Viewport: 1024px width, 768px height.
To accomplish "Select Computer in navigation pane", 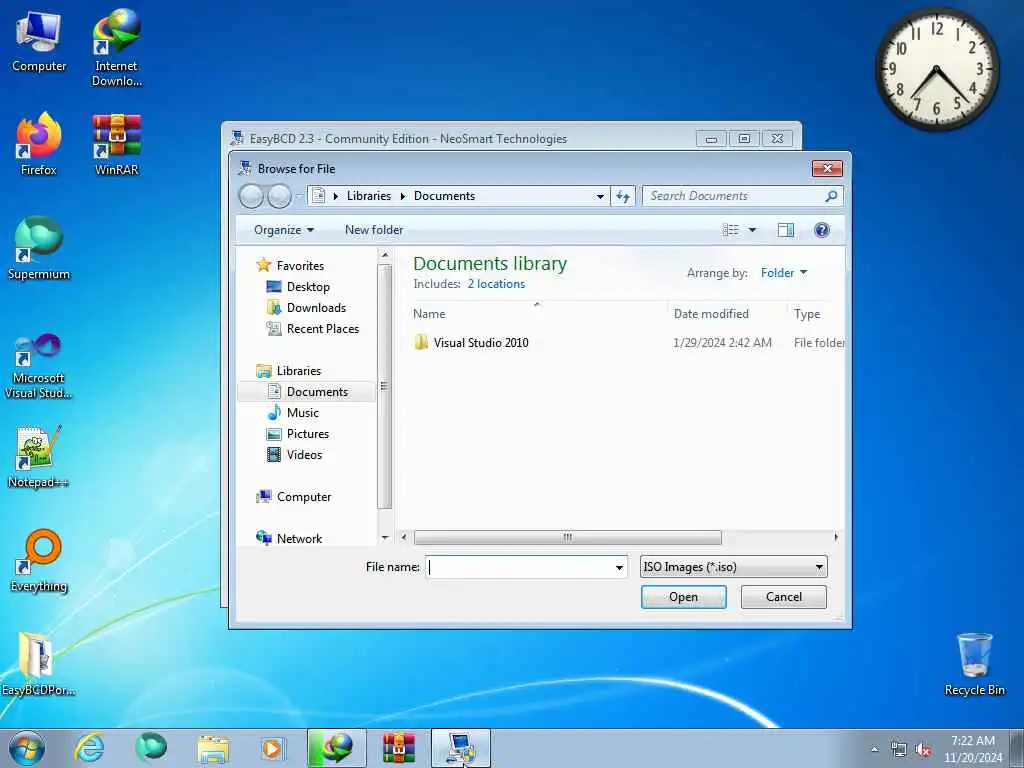I will [x=304, y=497].
